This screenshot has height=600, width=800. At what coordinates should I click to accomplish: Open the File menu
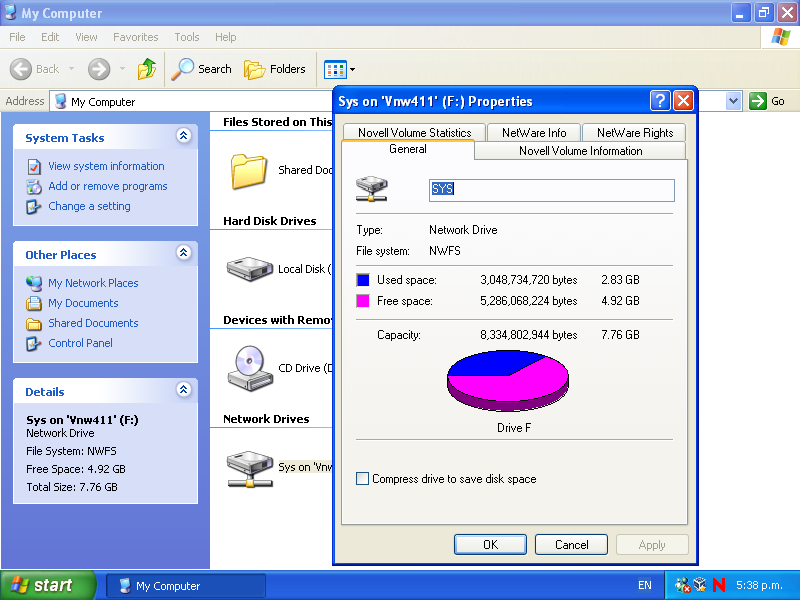point(17,37)
